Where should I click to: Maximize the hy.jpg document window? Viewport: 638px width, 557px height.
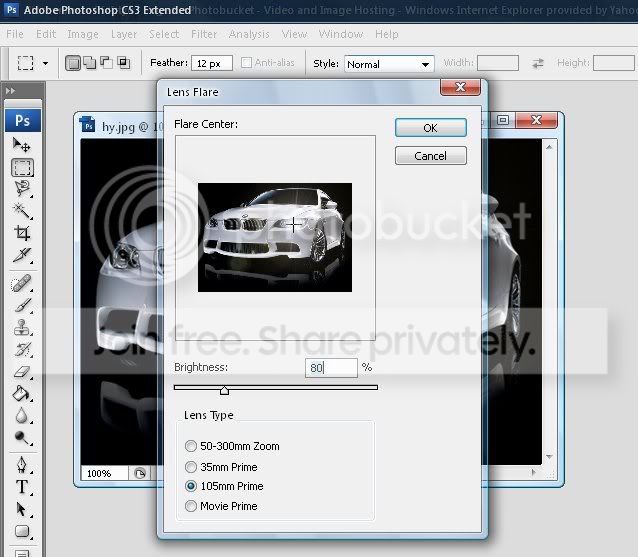(503, 120)
